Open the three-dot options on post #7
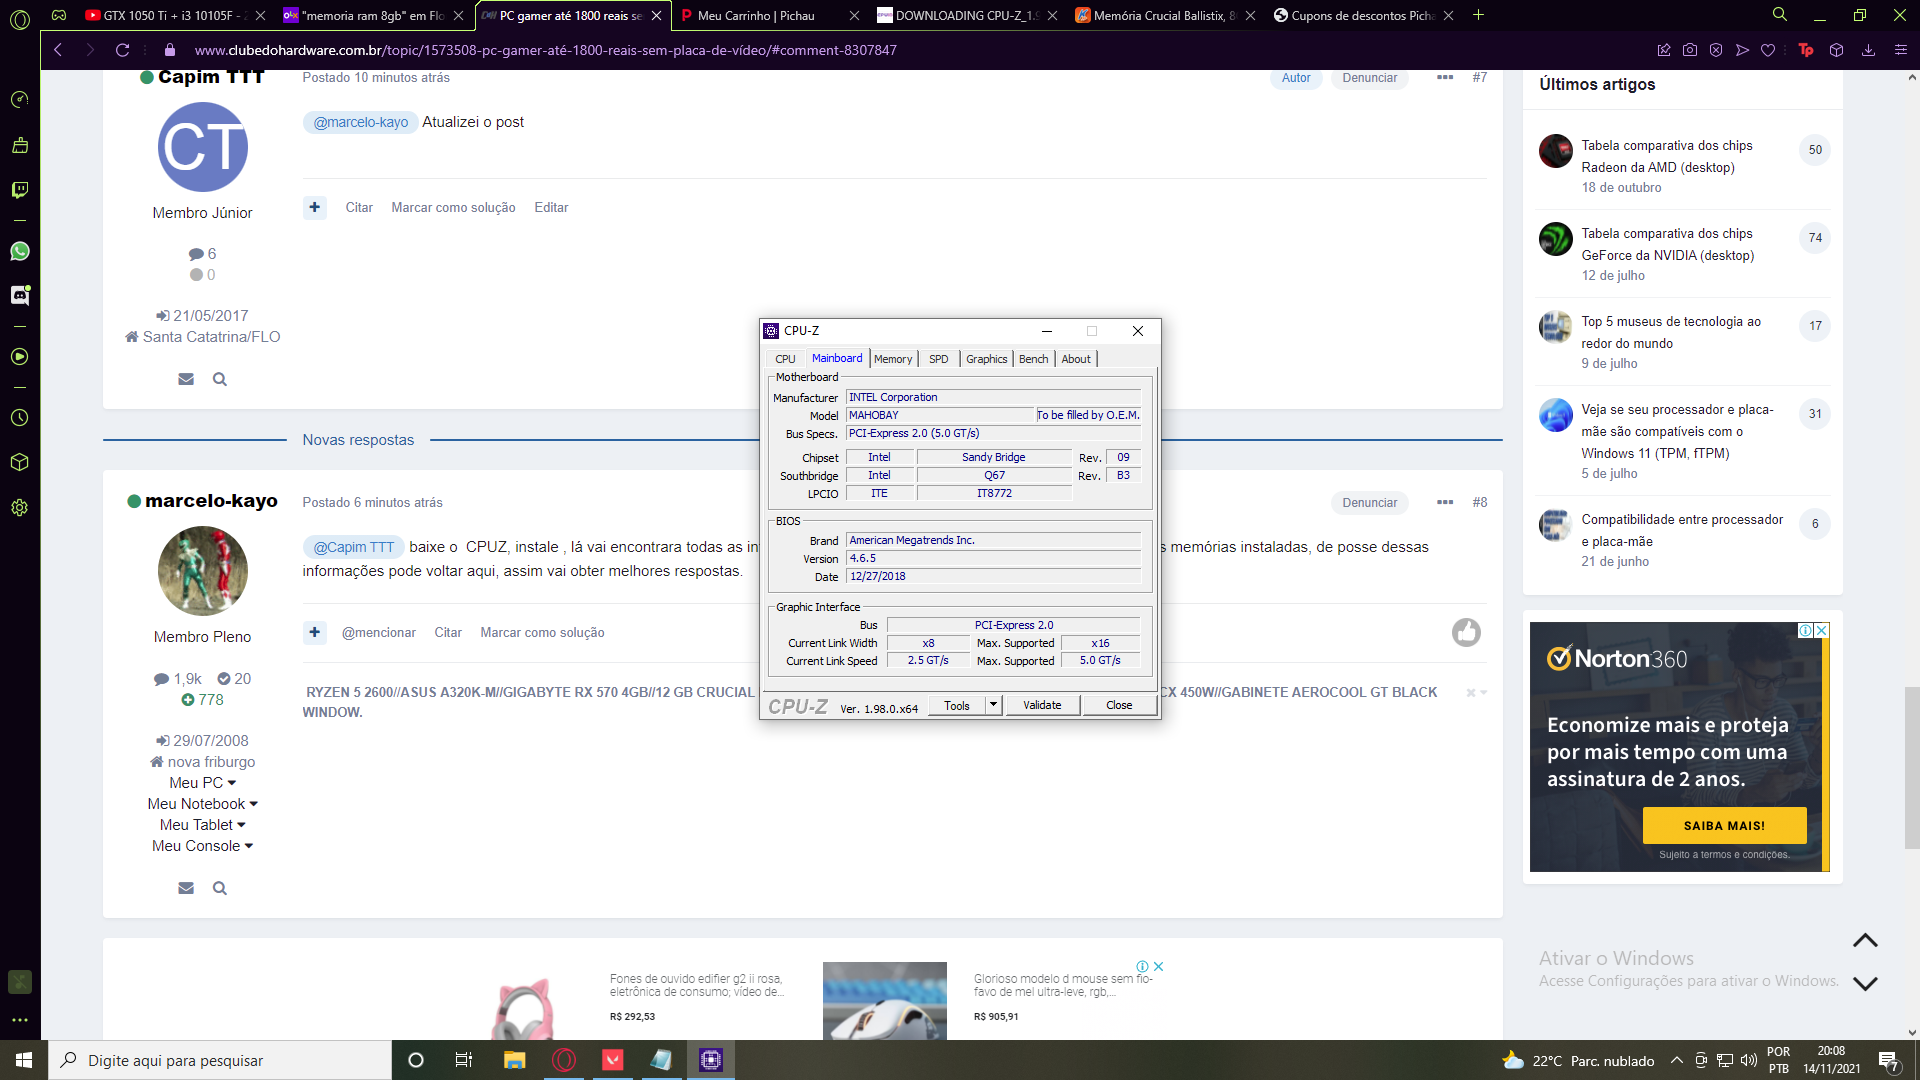 (1445, 78)
